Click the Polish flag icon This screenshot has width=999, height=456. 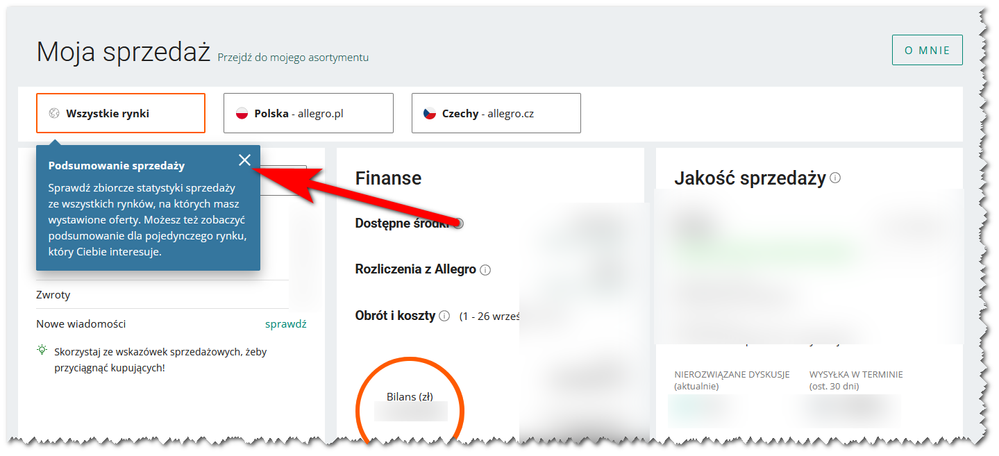pyautogui.click(x=241, y=114)
